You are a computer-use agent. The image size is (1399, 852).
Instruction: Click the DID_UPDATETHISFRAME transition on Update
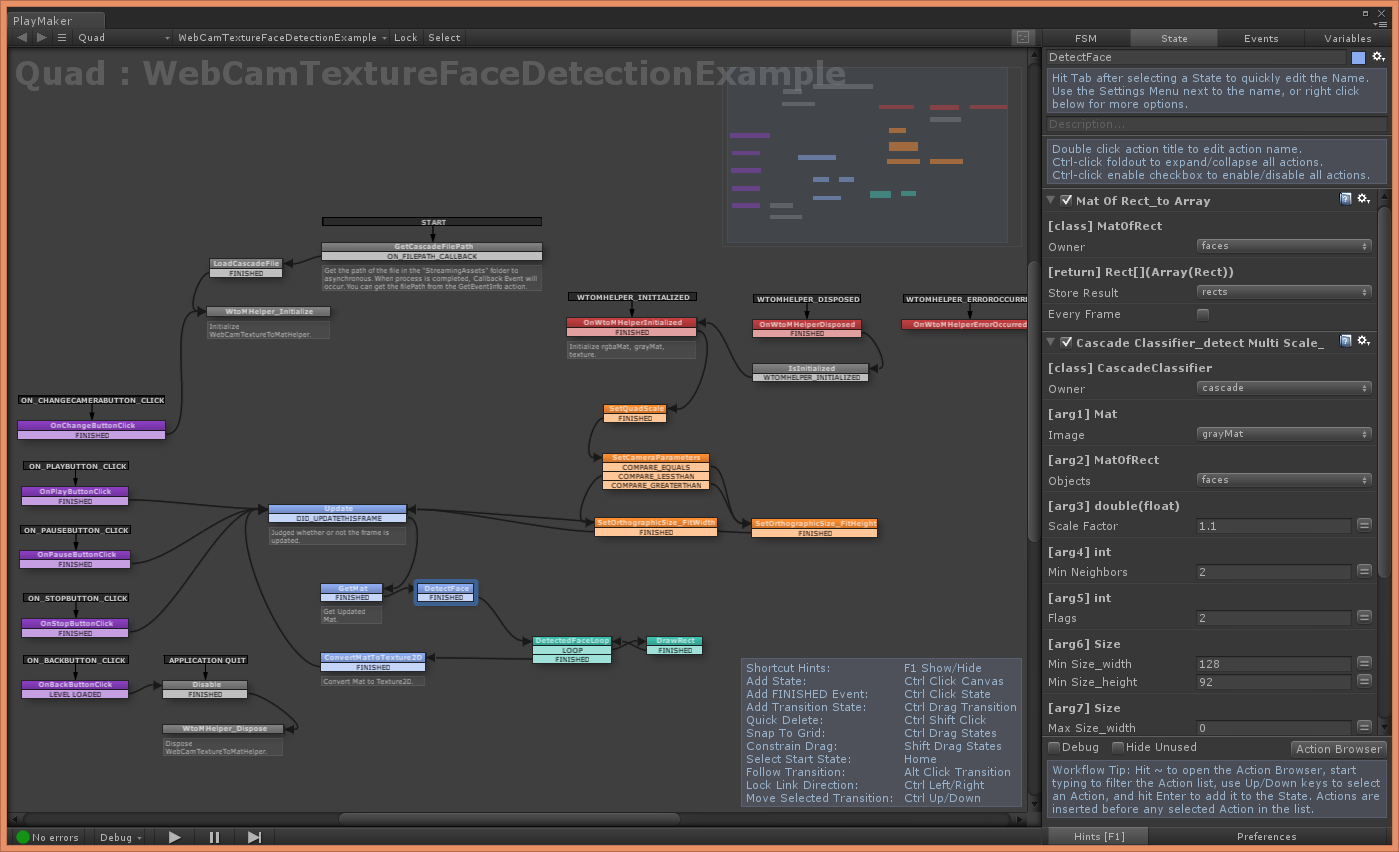338,518
